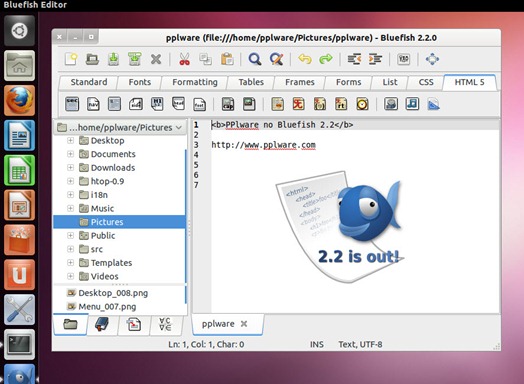Insert HTML5 footer tag icon

coord(200,104)
